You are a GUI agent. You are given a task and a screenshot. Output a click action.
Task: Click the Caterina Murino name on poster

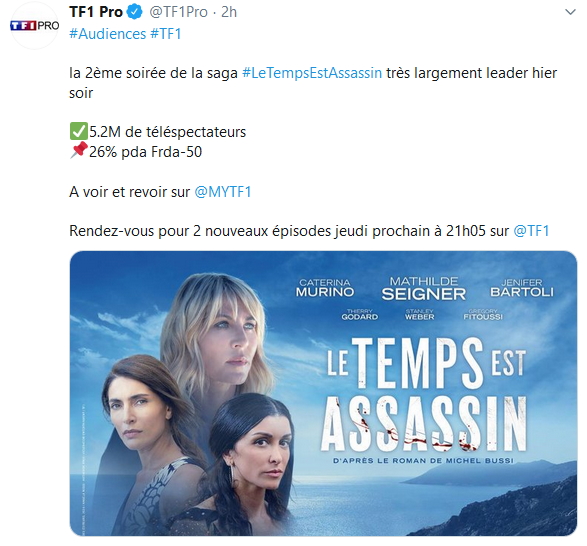coord(325,288)
